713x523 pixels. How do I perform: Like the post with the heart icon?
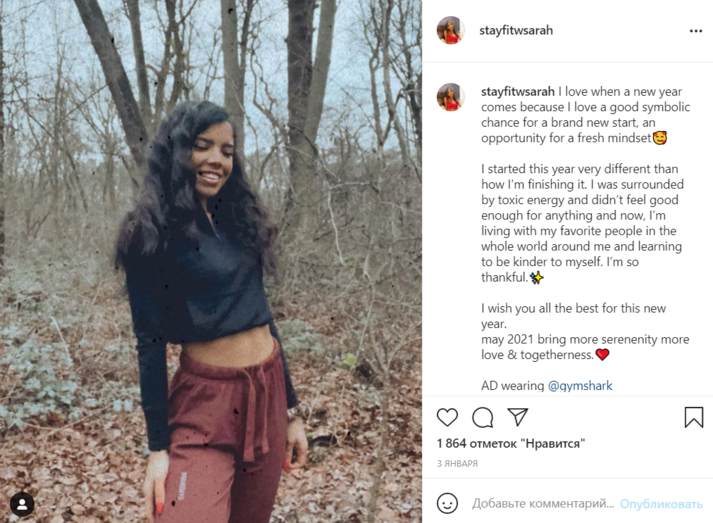(x=448, y=417)
